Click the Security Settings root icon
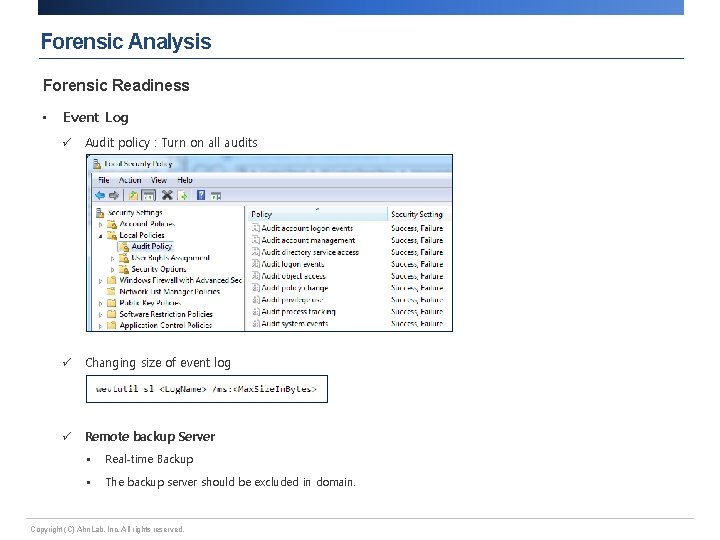 [100, 213]
